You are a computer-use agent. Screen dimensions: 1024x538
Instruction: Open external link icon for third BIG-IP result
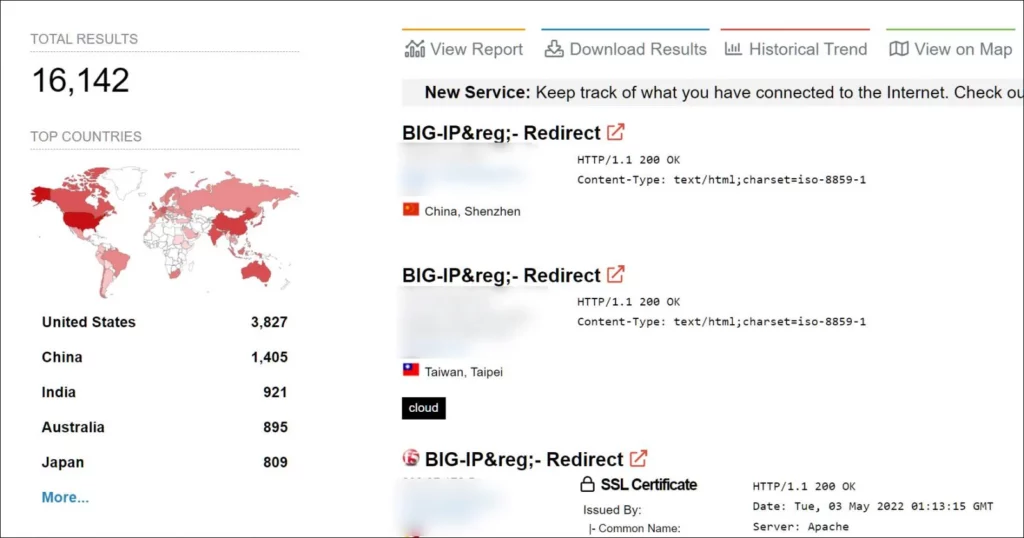pos(638,458)
